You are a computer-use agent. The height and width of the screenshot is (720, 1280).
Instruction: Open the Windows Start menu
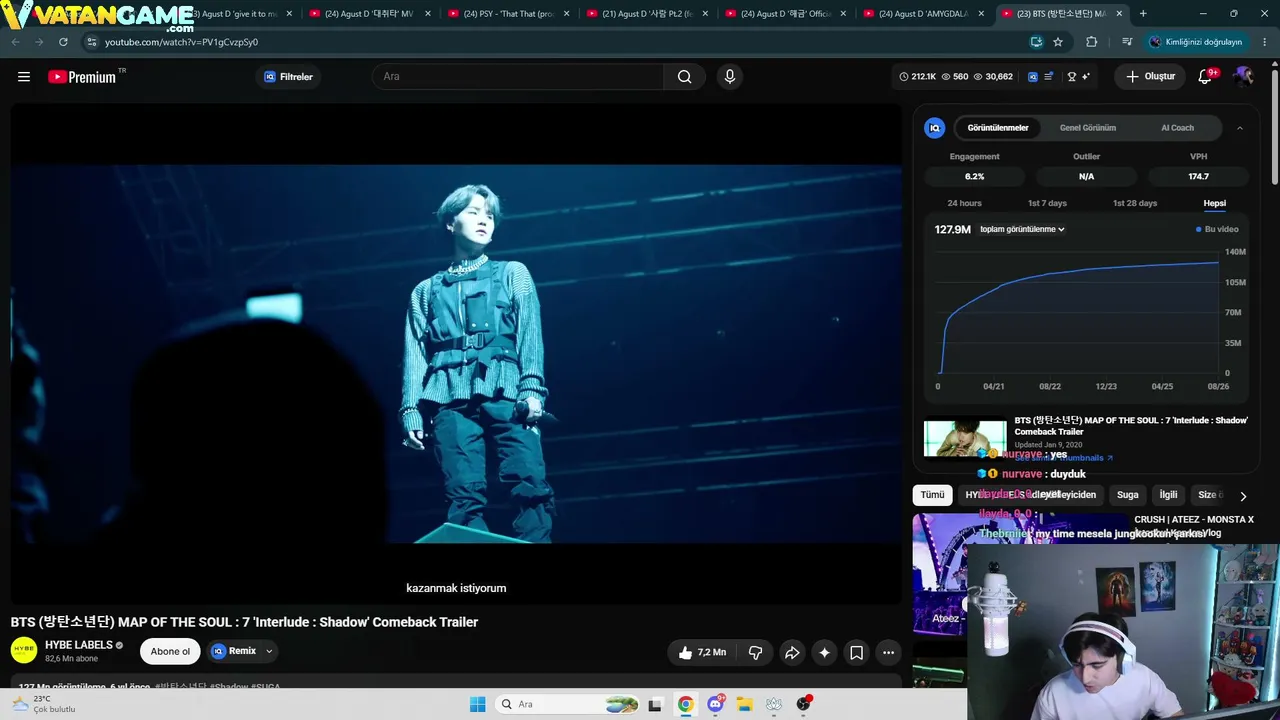pos(477,704)
